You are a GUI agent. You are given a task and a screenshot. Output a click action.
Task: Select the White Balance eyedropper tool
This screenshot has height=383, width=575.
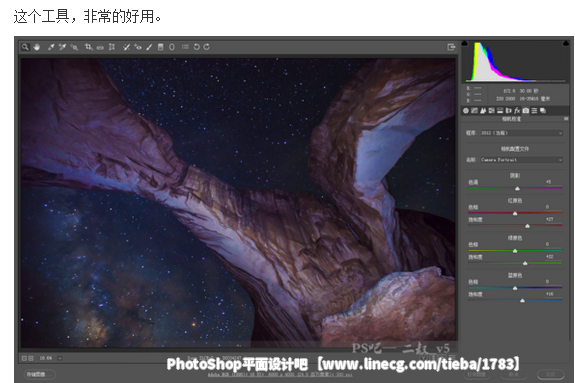pos(51,47)
